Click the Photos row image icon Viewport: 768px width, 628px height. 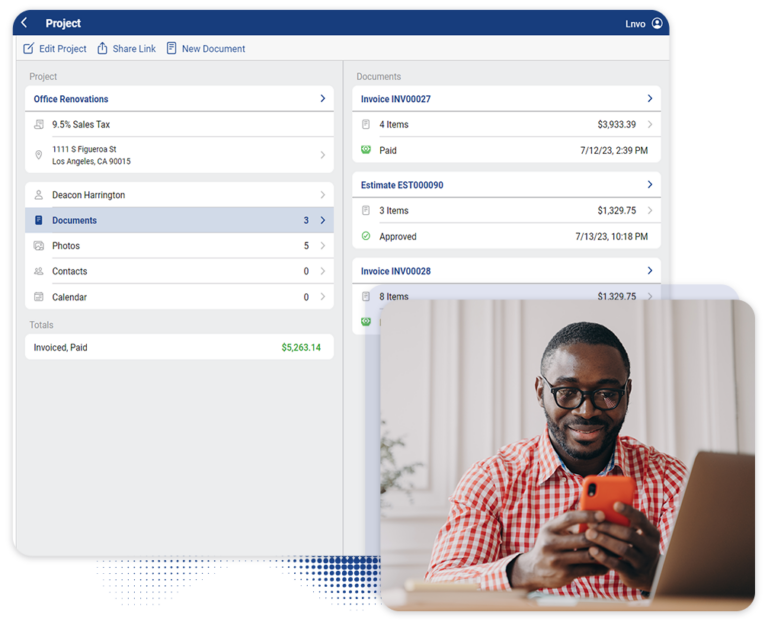point(39,246)
